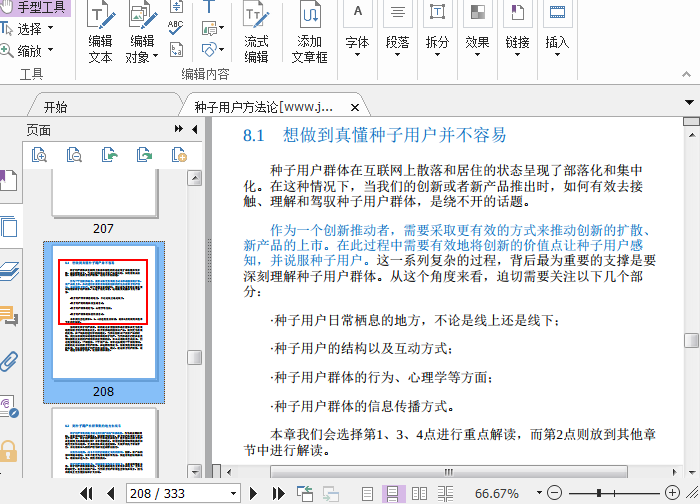
Task: Open the 字体 font dropdown
Action: [x=358, y=31]
